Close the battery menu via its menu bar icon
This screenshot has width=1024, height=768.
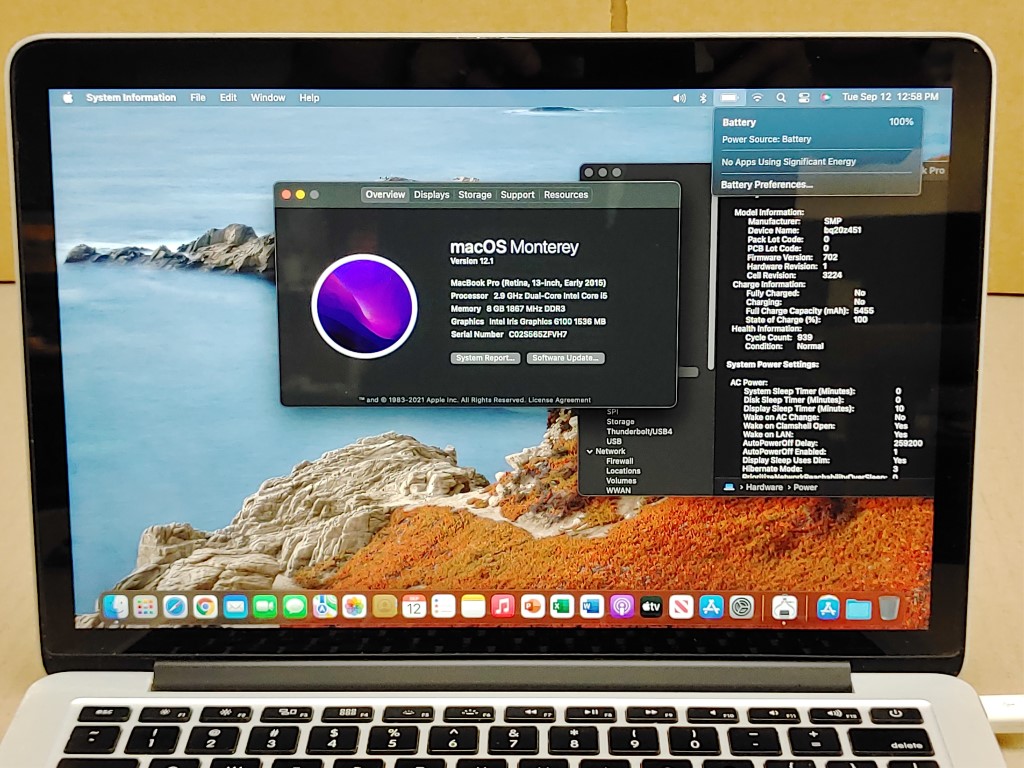pos(729,97)
